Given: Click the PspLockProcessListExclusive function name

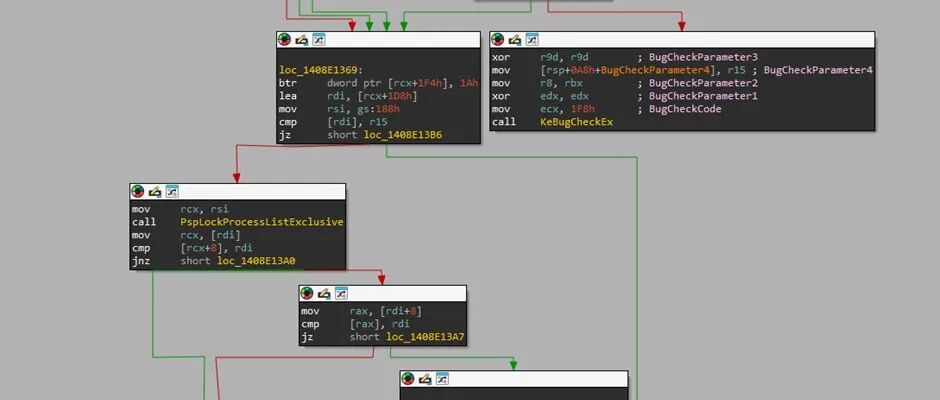Looking at the screenshot, I should 262,222.
